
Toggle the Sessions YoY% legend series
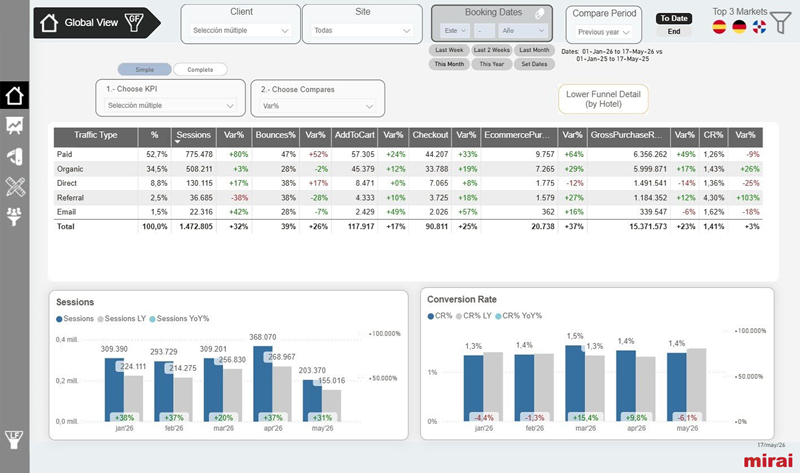click(x=179, y=318)
